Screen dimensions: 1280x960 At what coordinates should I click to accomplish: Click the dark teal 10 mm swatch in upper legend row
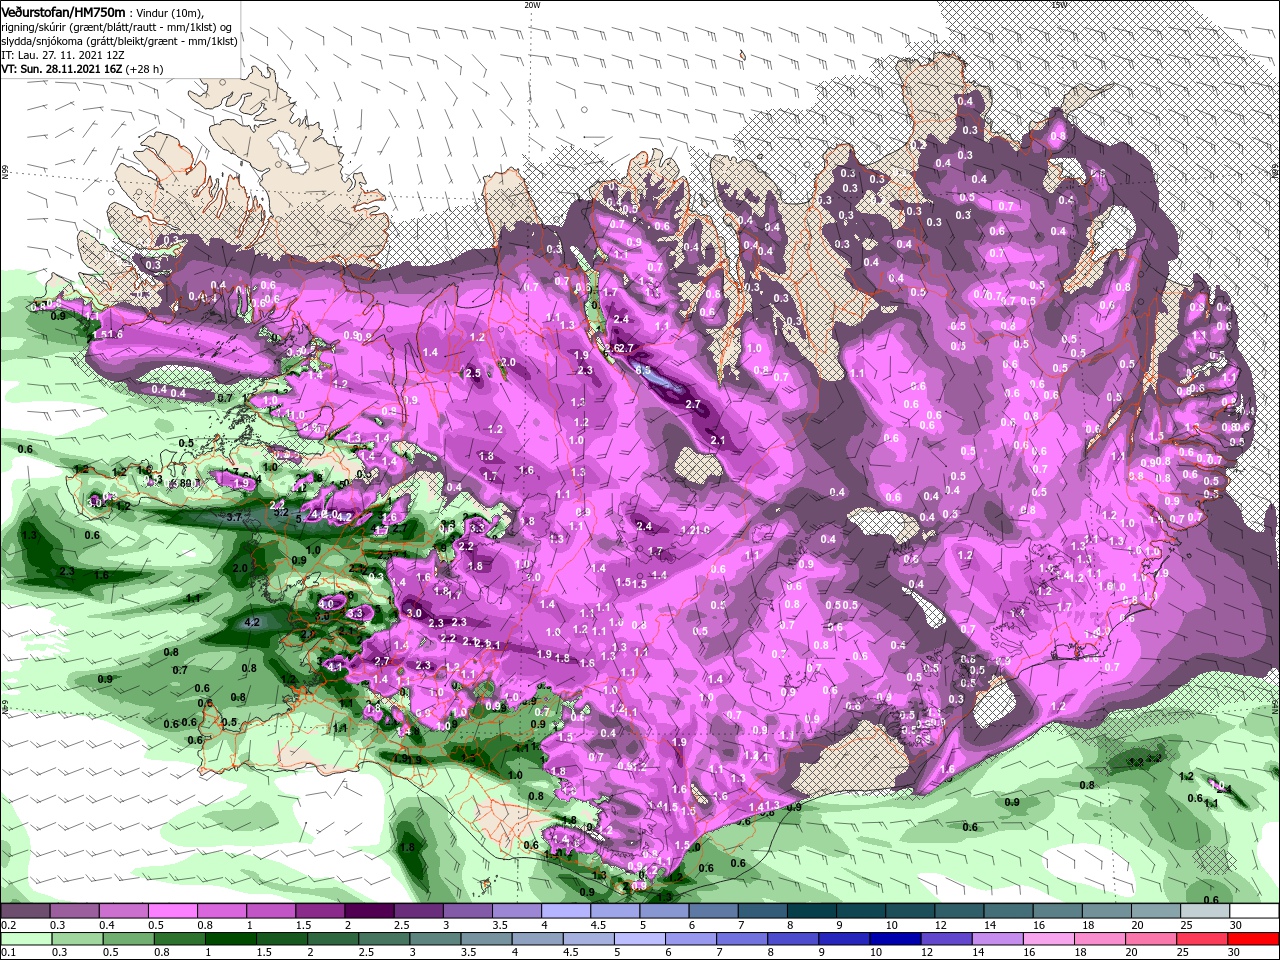tap(911, 912)
